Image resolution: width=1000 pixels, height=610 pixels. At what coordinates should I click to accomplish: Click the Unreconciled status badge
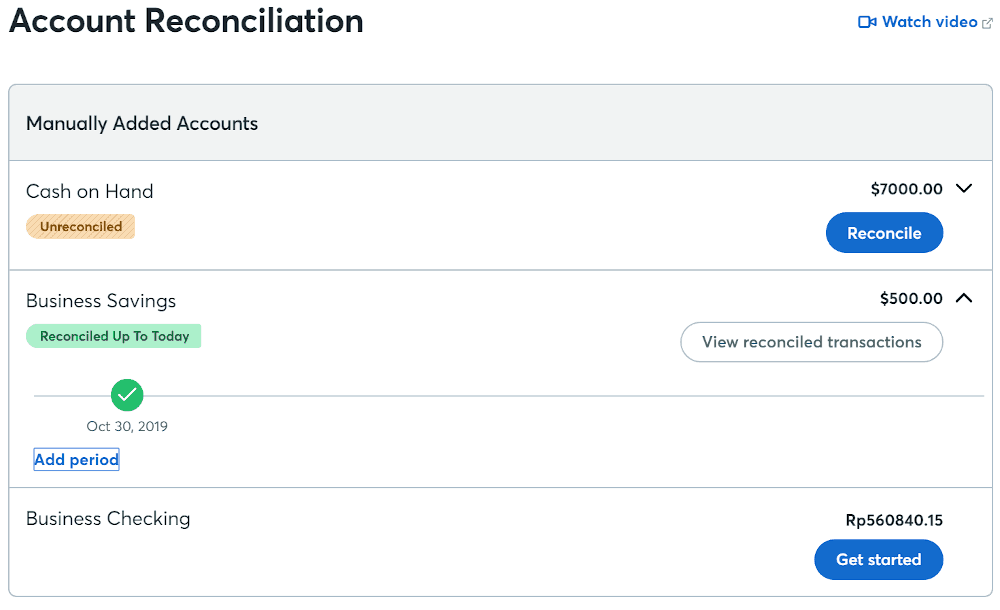(x=80, y=227)
